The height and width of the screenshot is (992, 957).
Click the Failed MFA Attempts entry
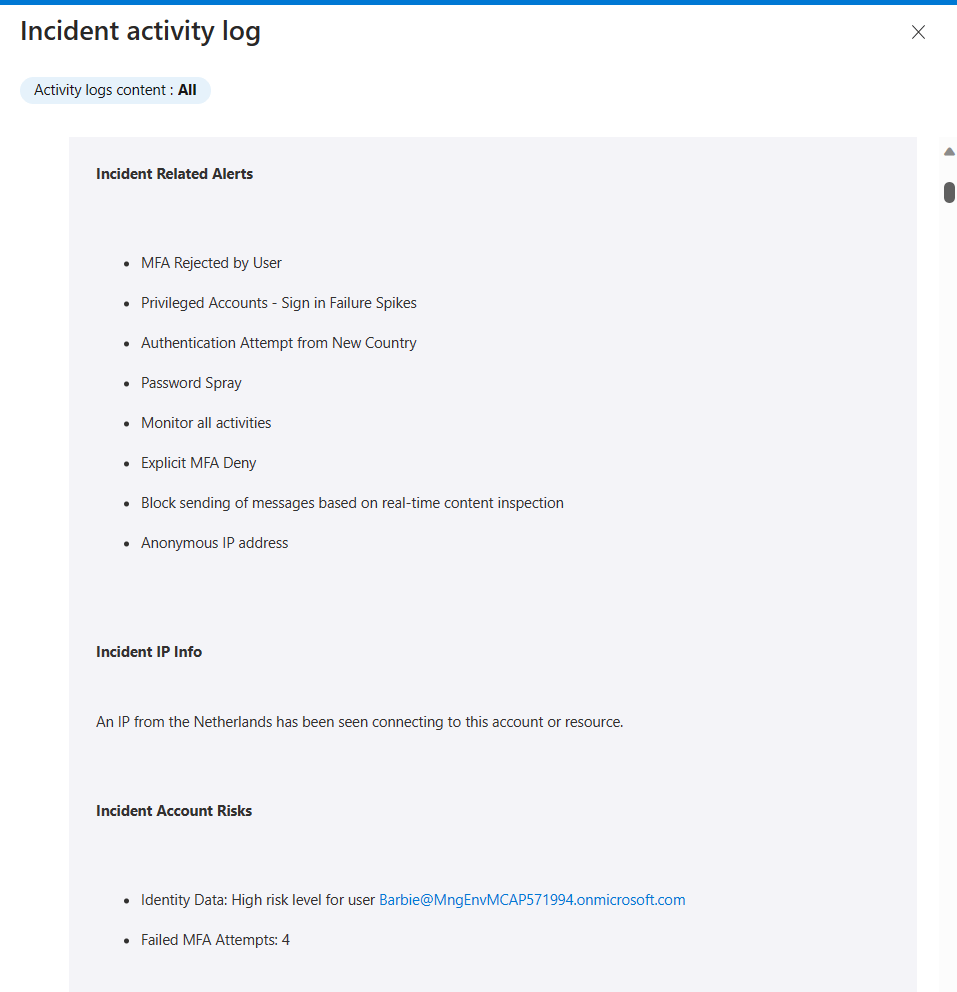click(x=215, y=940)
